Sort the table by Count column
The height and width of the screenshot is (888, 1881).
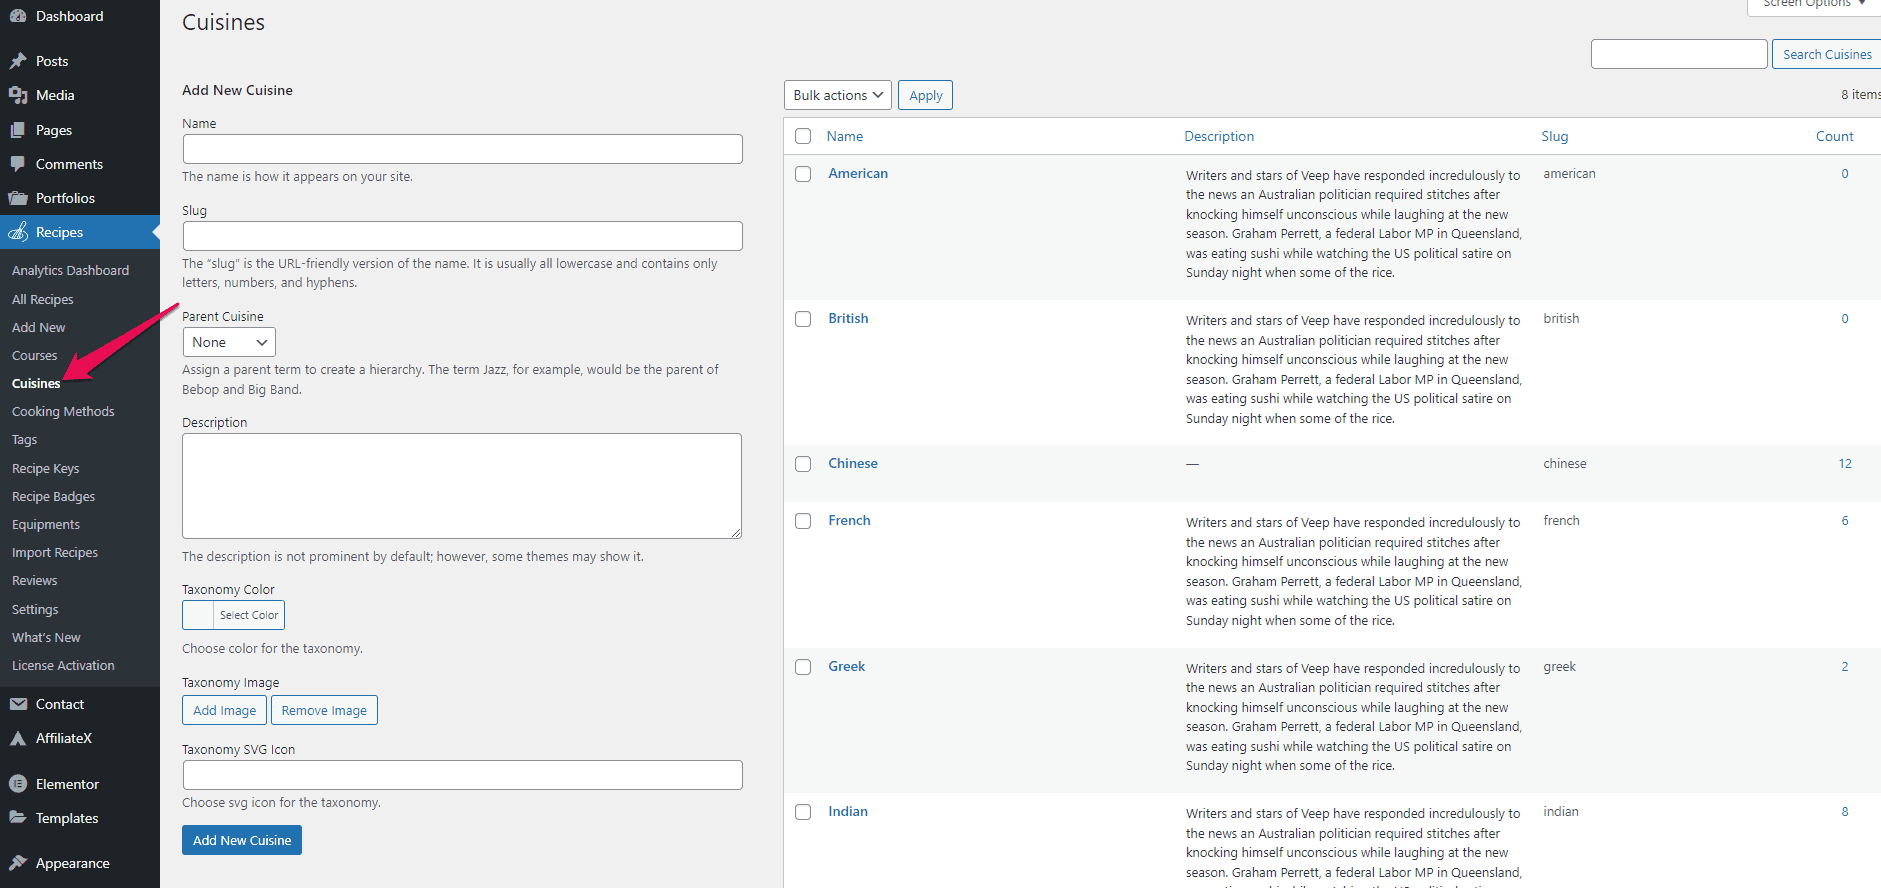pyautogui.click(x=1834, y=136)
